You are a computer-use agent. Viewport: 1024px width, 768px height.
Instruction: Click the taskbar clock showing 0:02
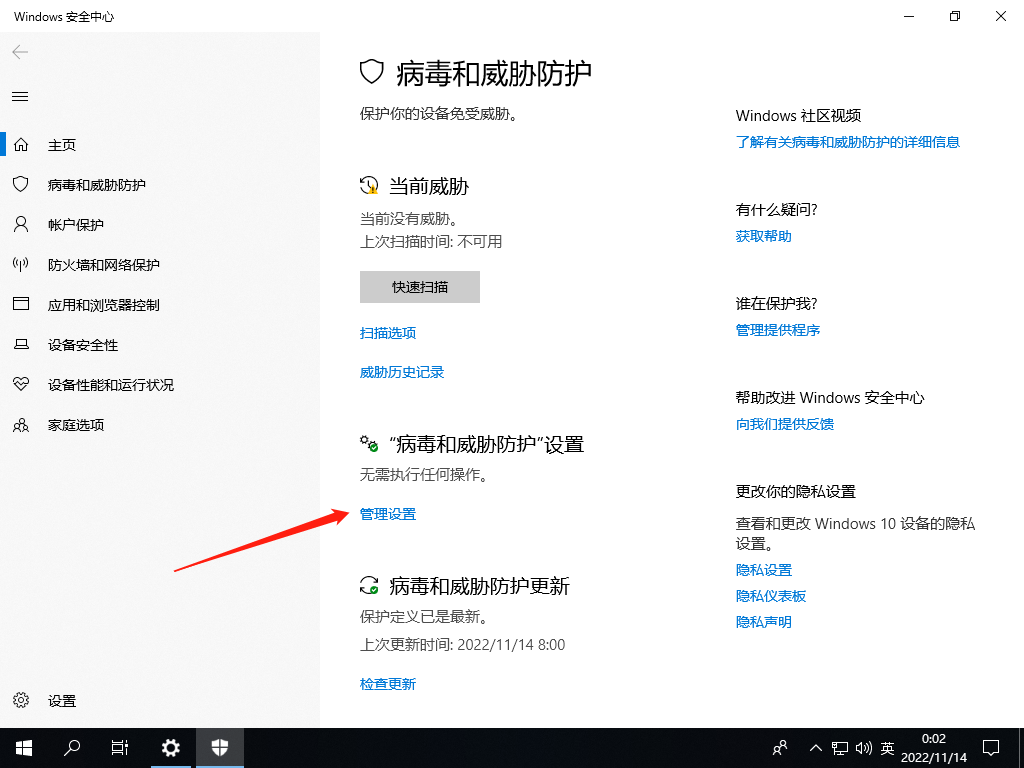[934, 748]
